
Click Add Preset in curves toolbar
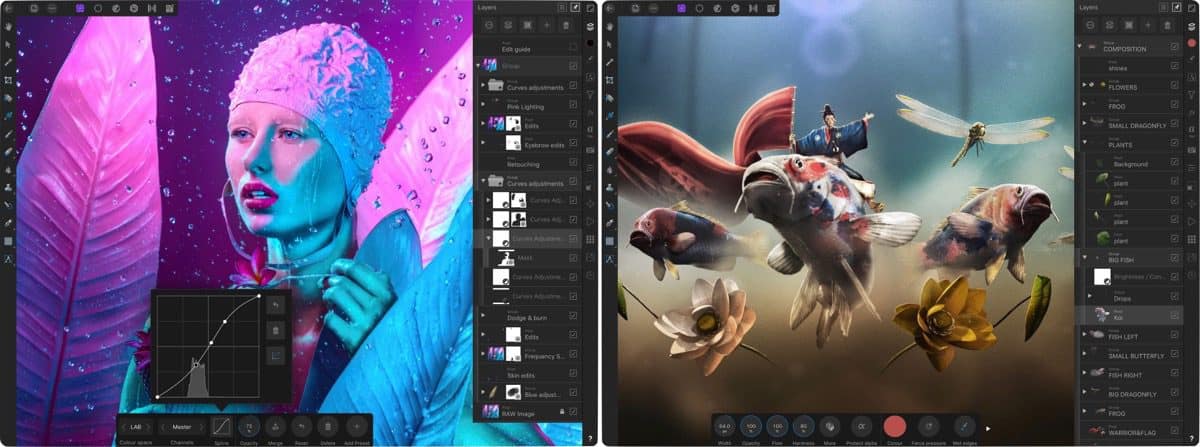click(357, 426)
